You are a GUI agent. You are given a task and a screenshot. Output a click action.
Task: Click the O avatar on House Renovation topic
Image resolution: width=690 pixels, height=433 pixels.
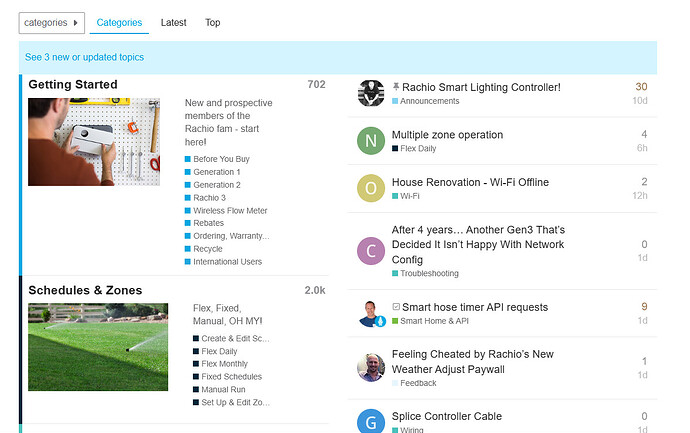pos(371,188)
